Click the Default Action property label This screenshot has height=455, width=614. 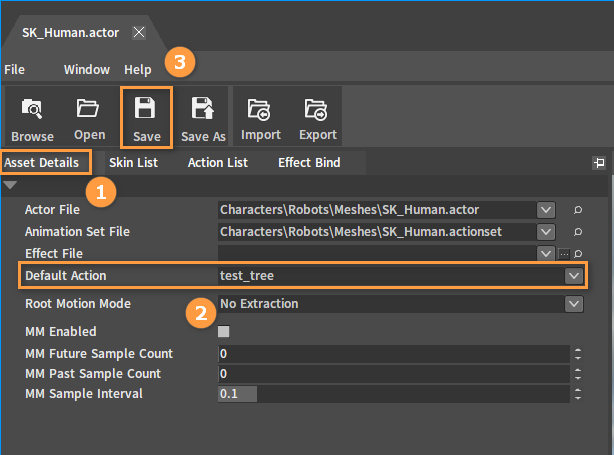click(66, 276)
